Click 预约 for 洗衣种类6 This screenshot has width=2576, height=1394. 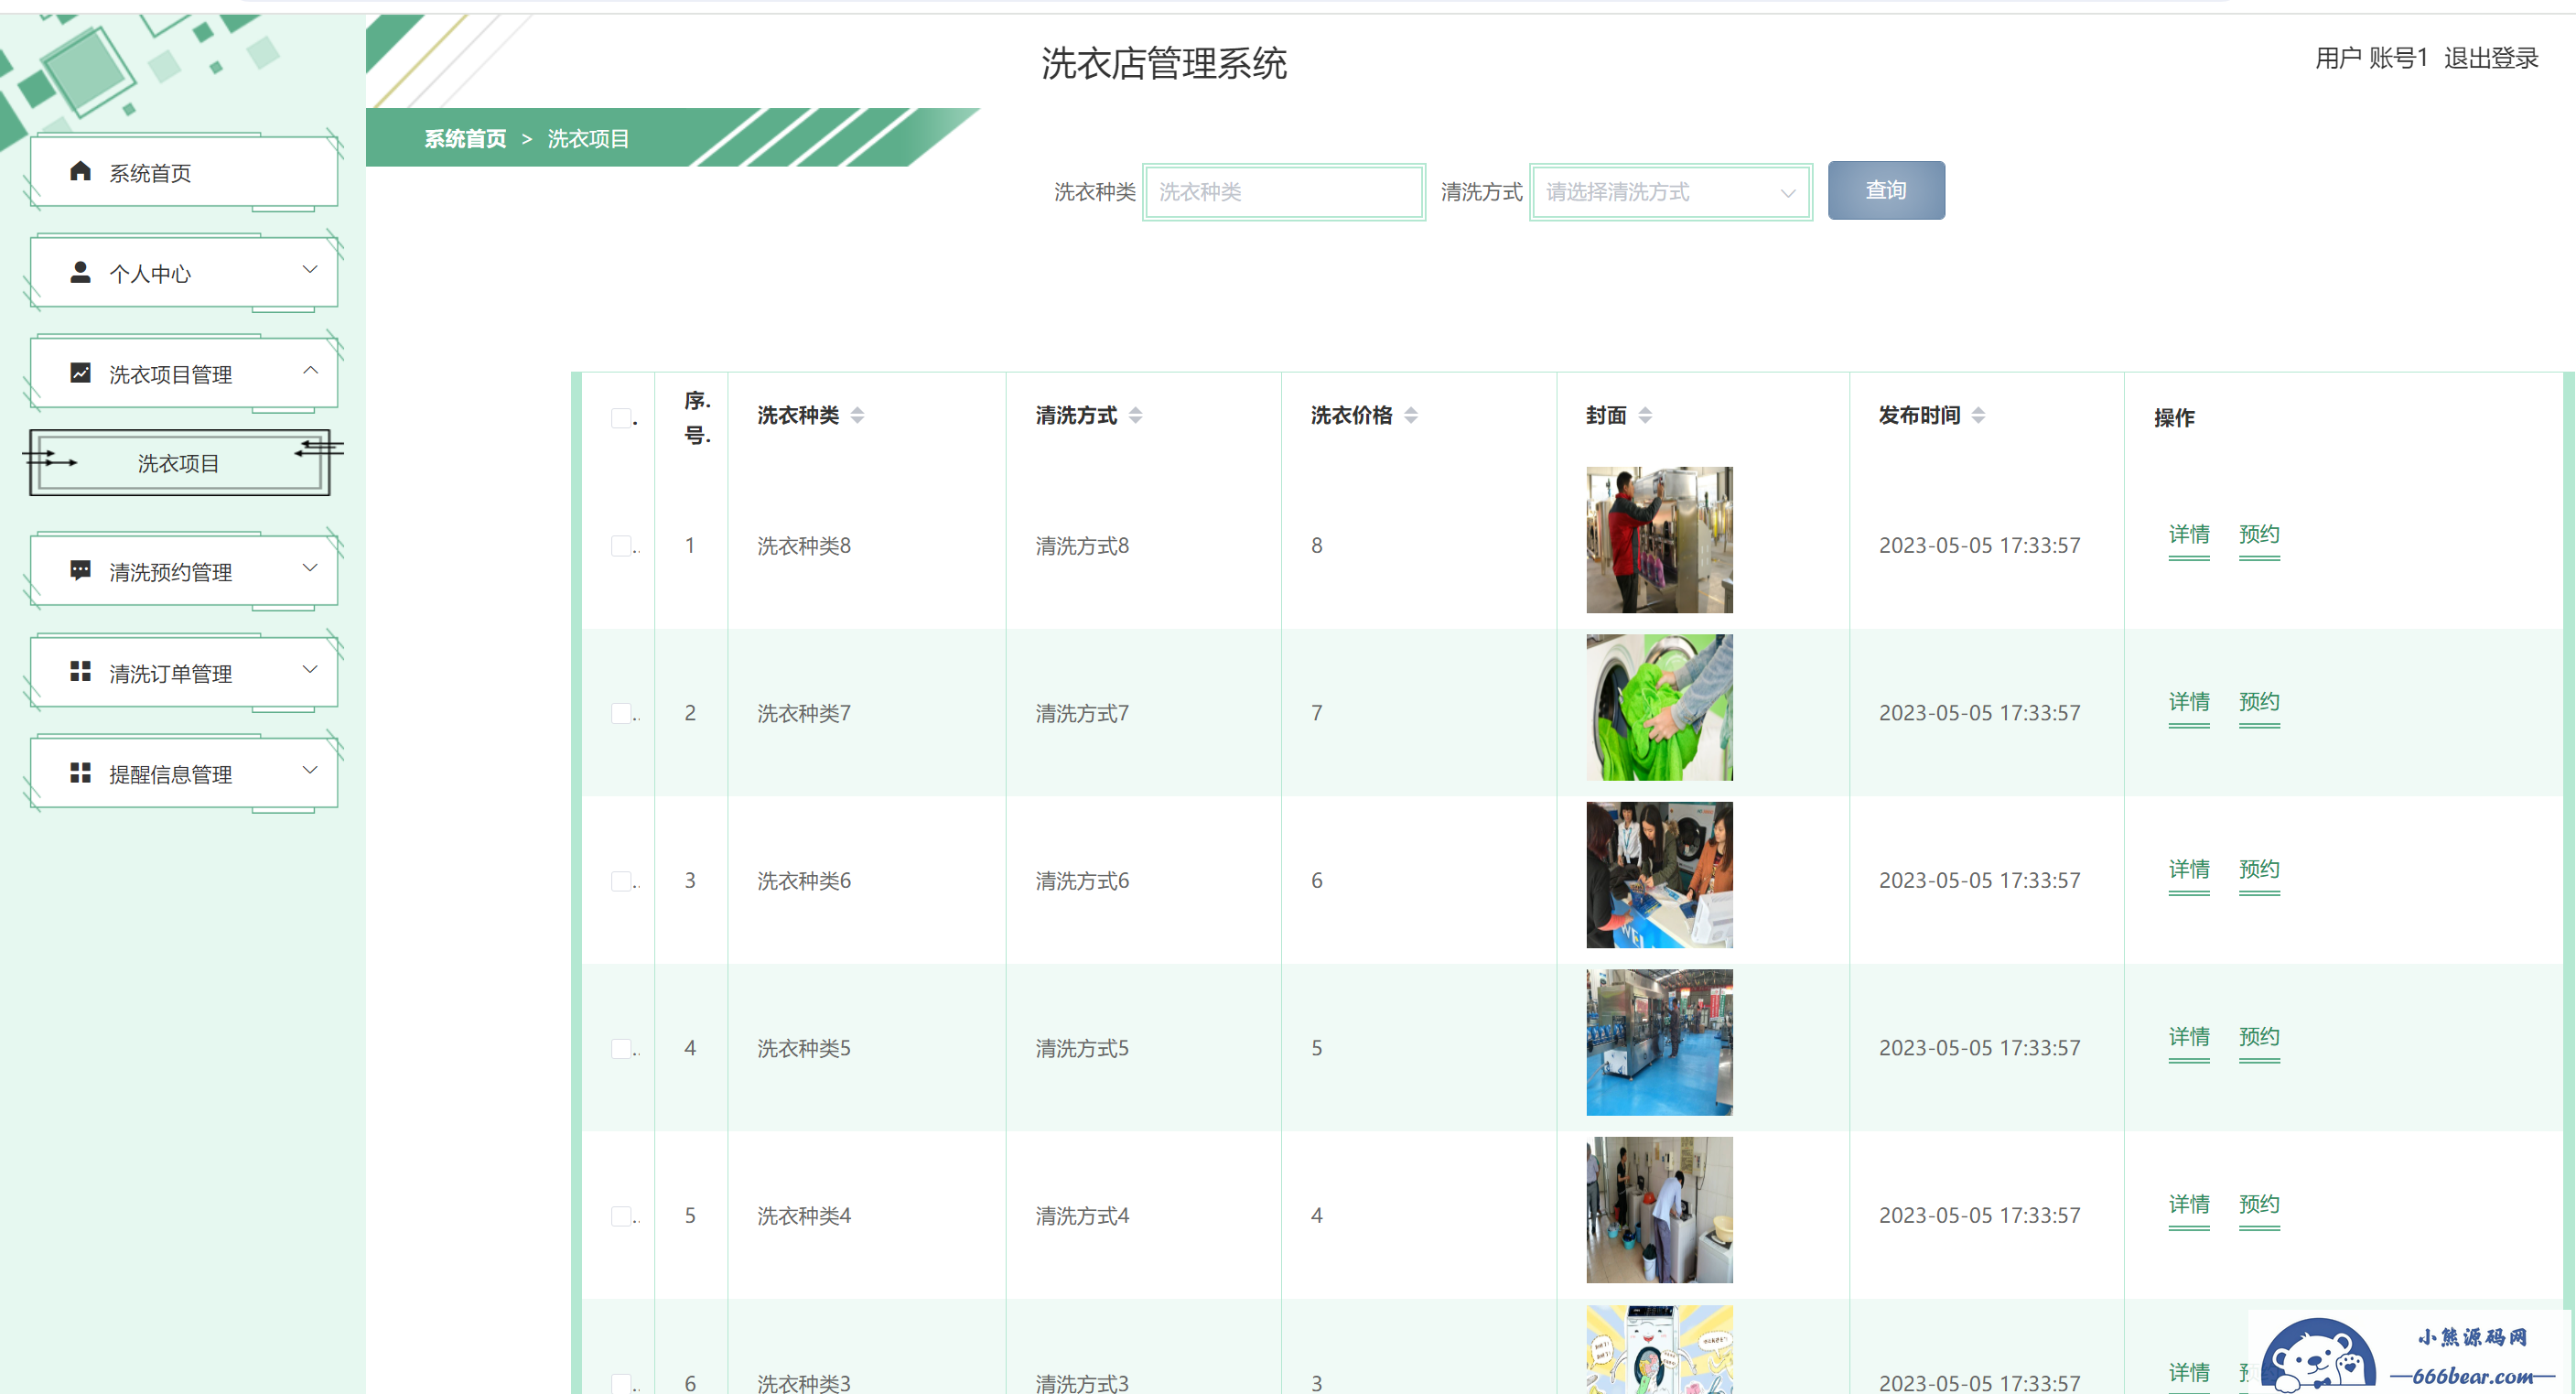[x=2259, y=870]
